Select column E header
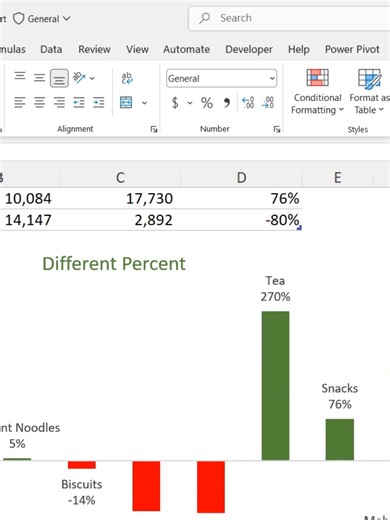Image resolution: width=390 pixels, height=520 pixels. (x=338, y=177)
